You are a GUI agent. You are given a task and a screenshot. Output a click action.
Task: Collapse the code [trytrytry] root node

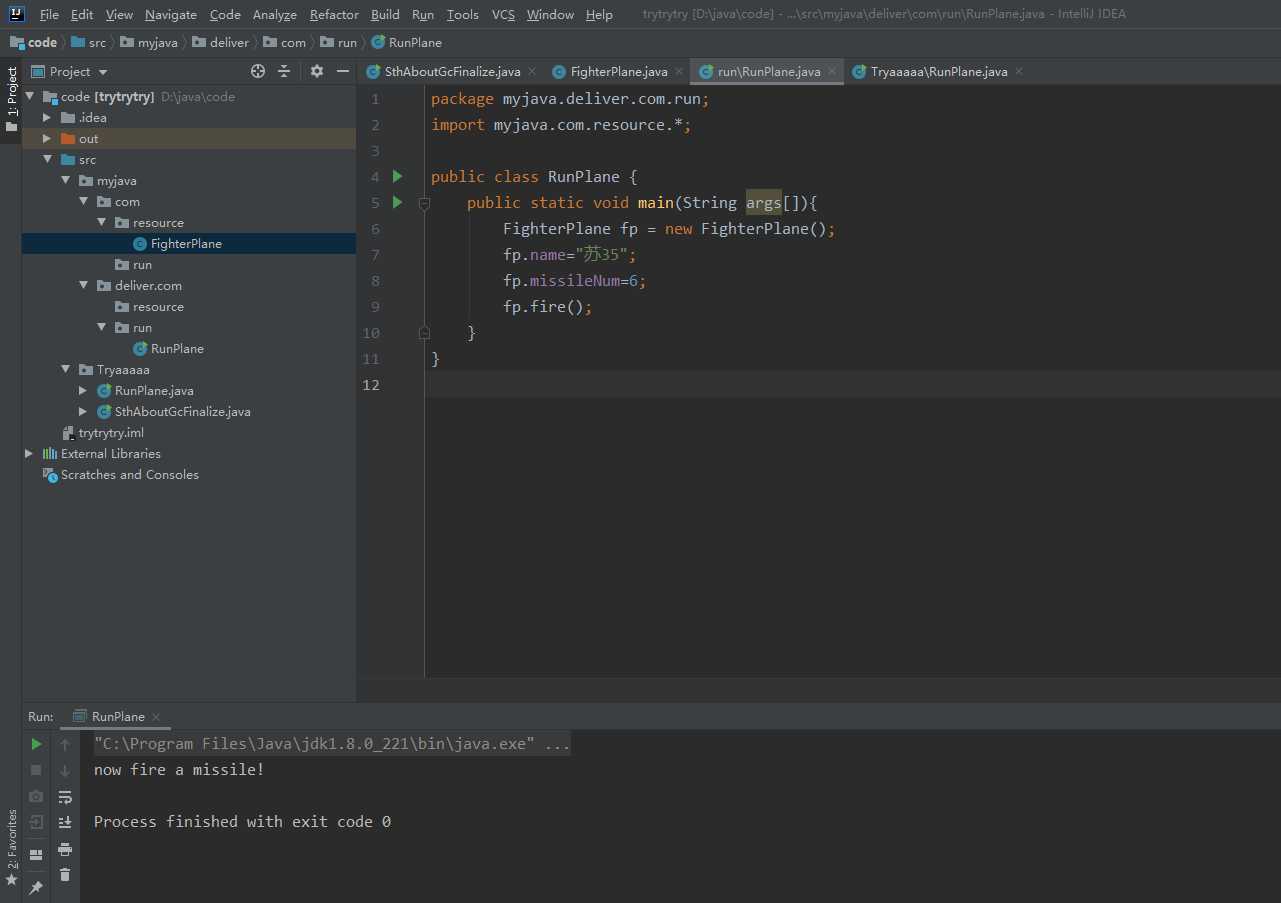pos(29,97)
